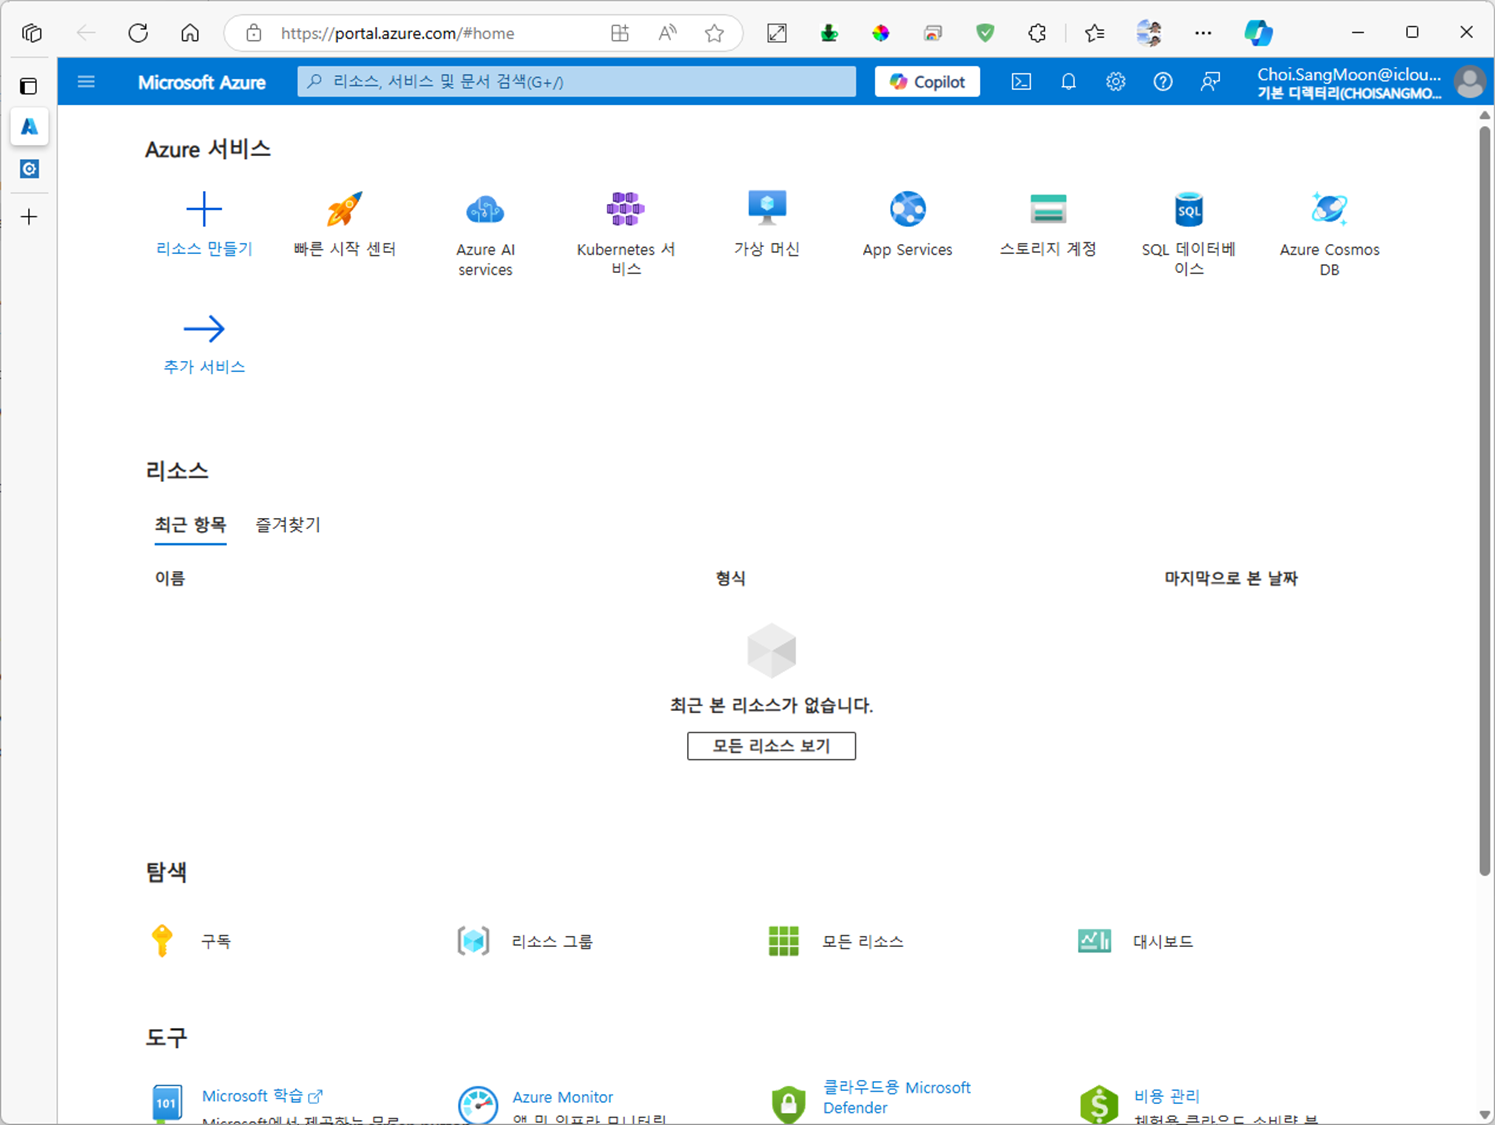1495x1125 pixels.
Task: Click the browser address bar URL
Action: click(398, 33)
